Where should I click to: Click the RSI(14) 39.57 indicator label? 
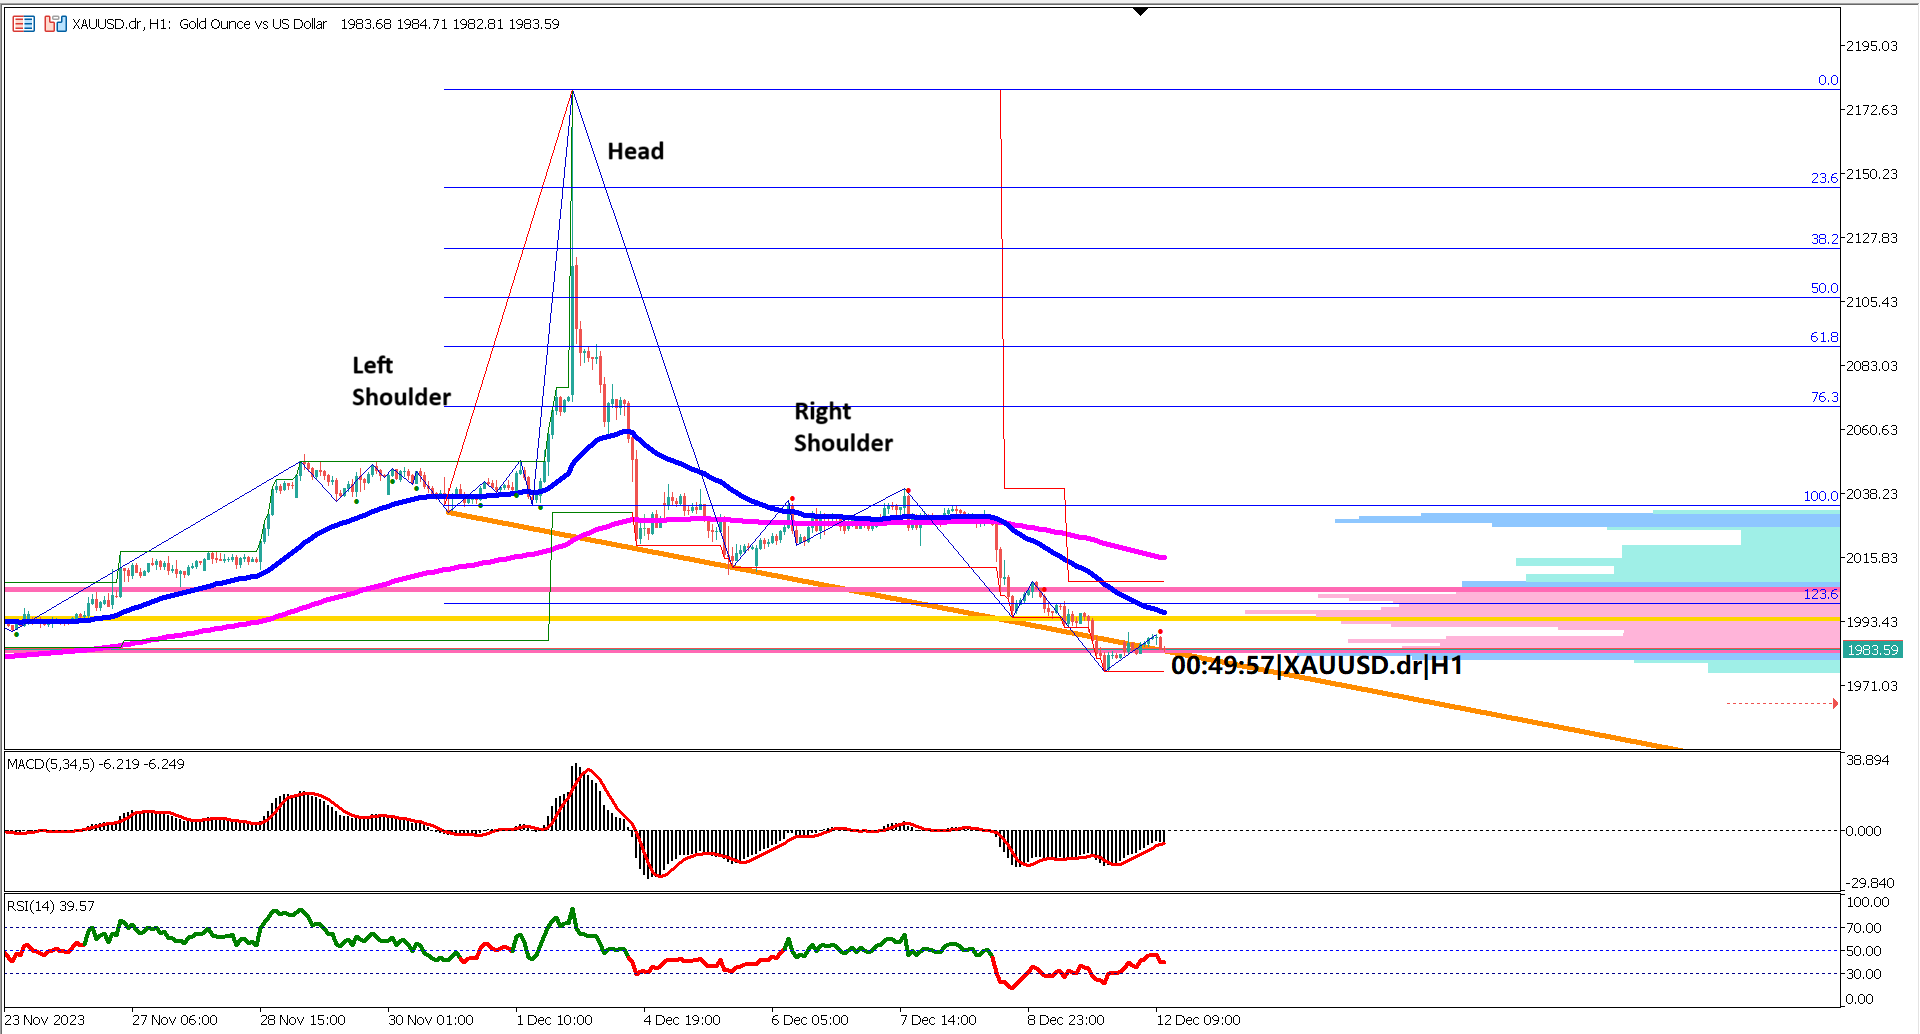pos(48,904)
